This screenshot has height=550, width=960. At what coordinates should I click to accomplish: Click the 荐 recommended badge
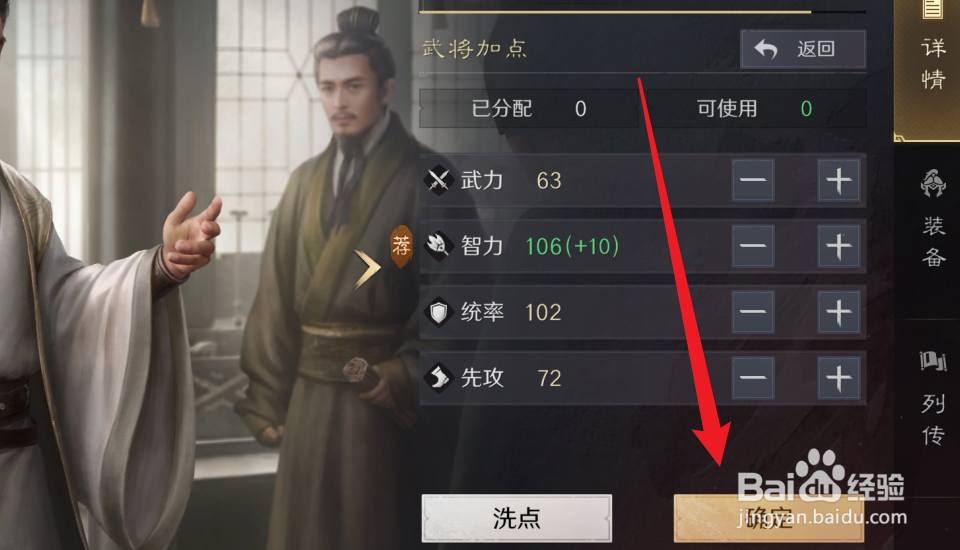click(402, 247)
